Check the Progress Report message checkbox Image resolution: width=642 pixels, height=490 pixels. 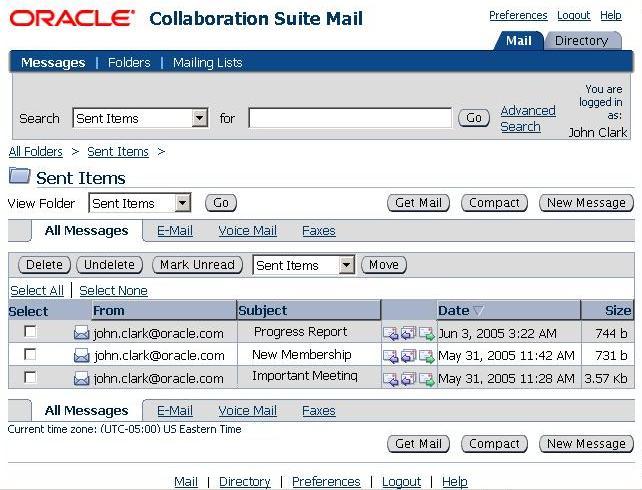(x=30, y=331)
